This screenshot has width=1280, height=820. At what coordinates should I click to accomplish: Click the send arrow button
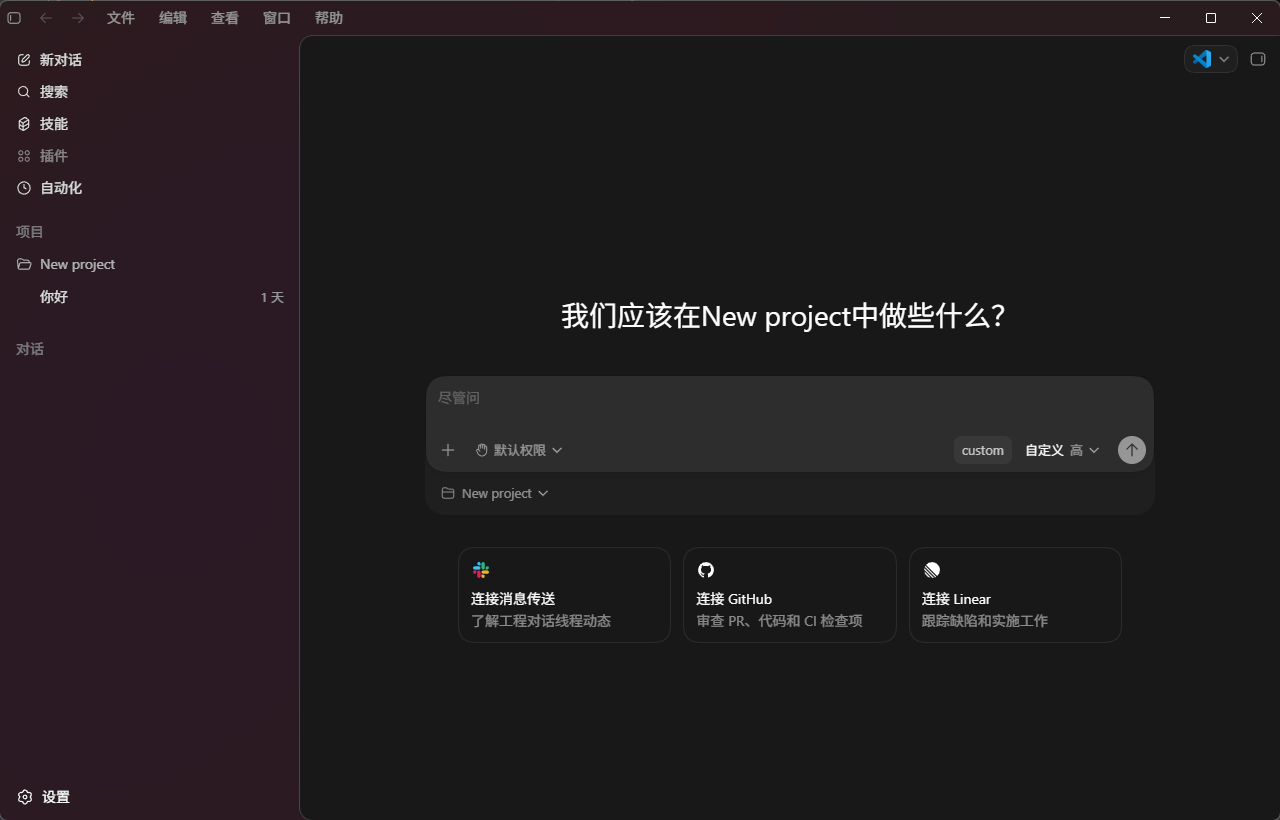click(1132, 450)
